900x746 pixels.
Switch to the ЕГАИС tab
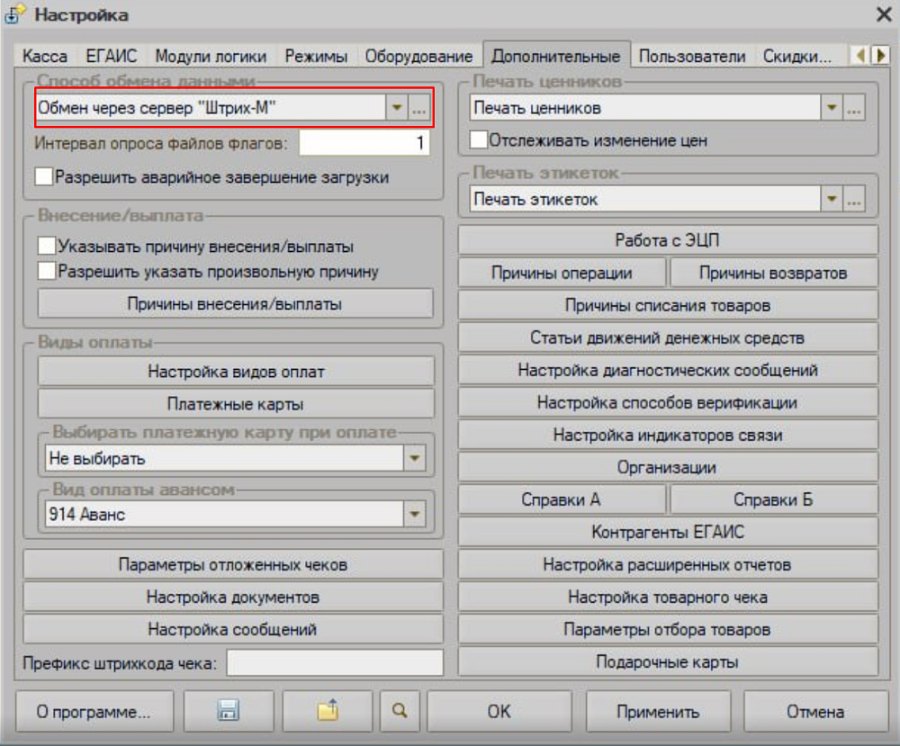111,56
